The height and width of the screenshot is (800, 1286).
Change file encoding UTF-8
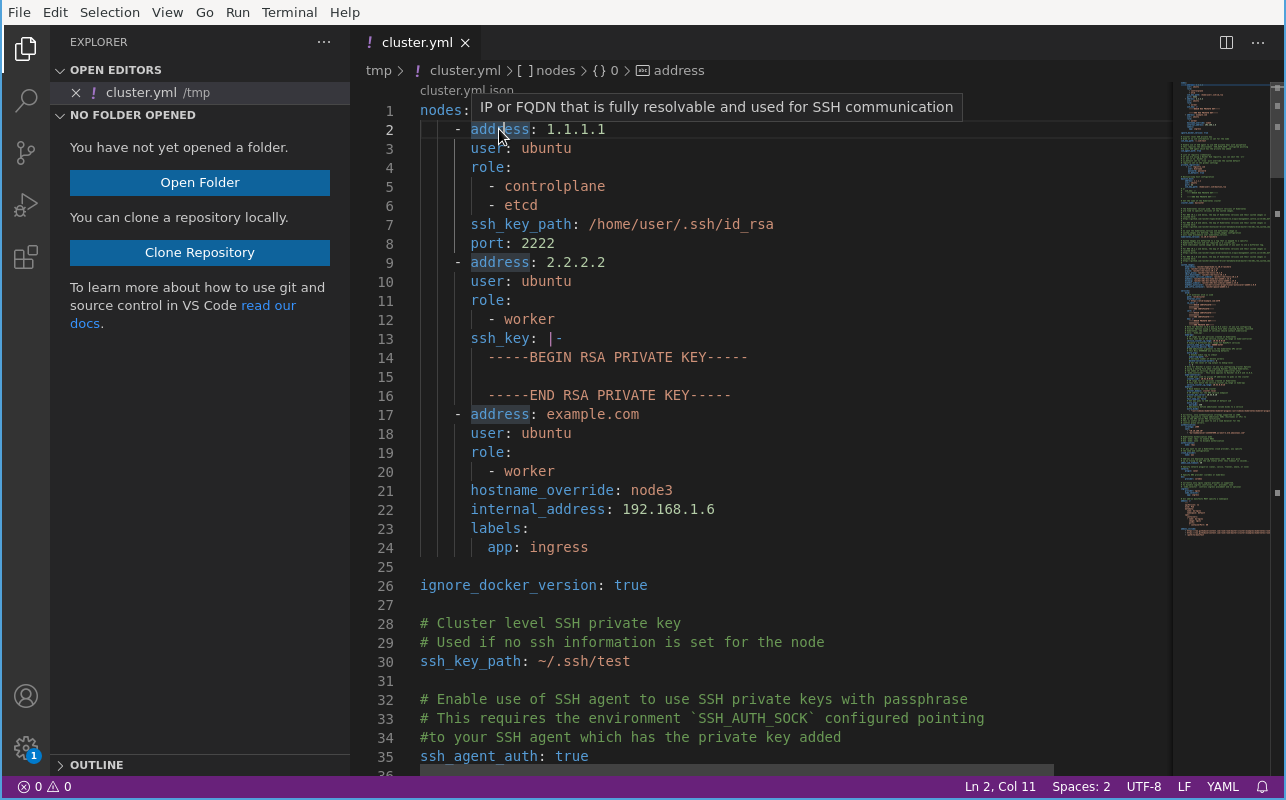click(1144, 787)
